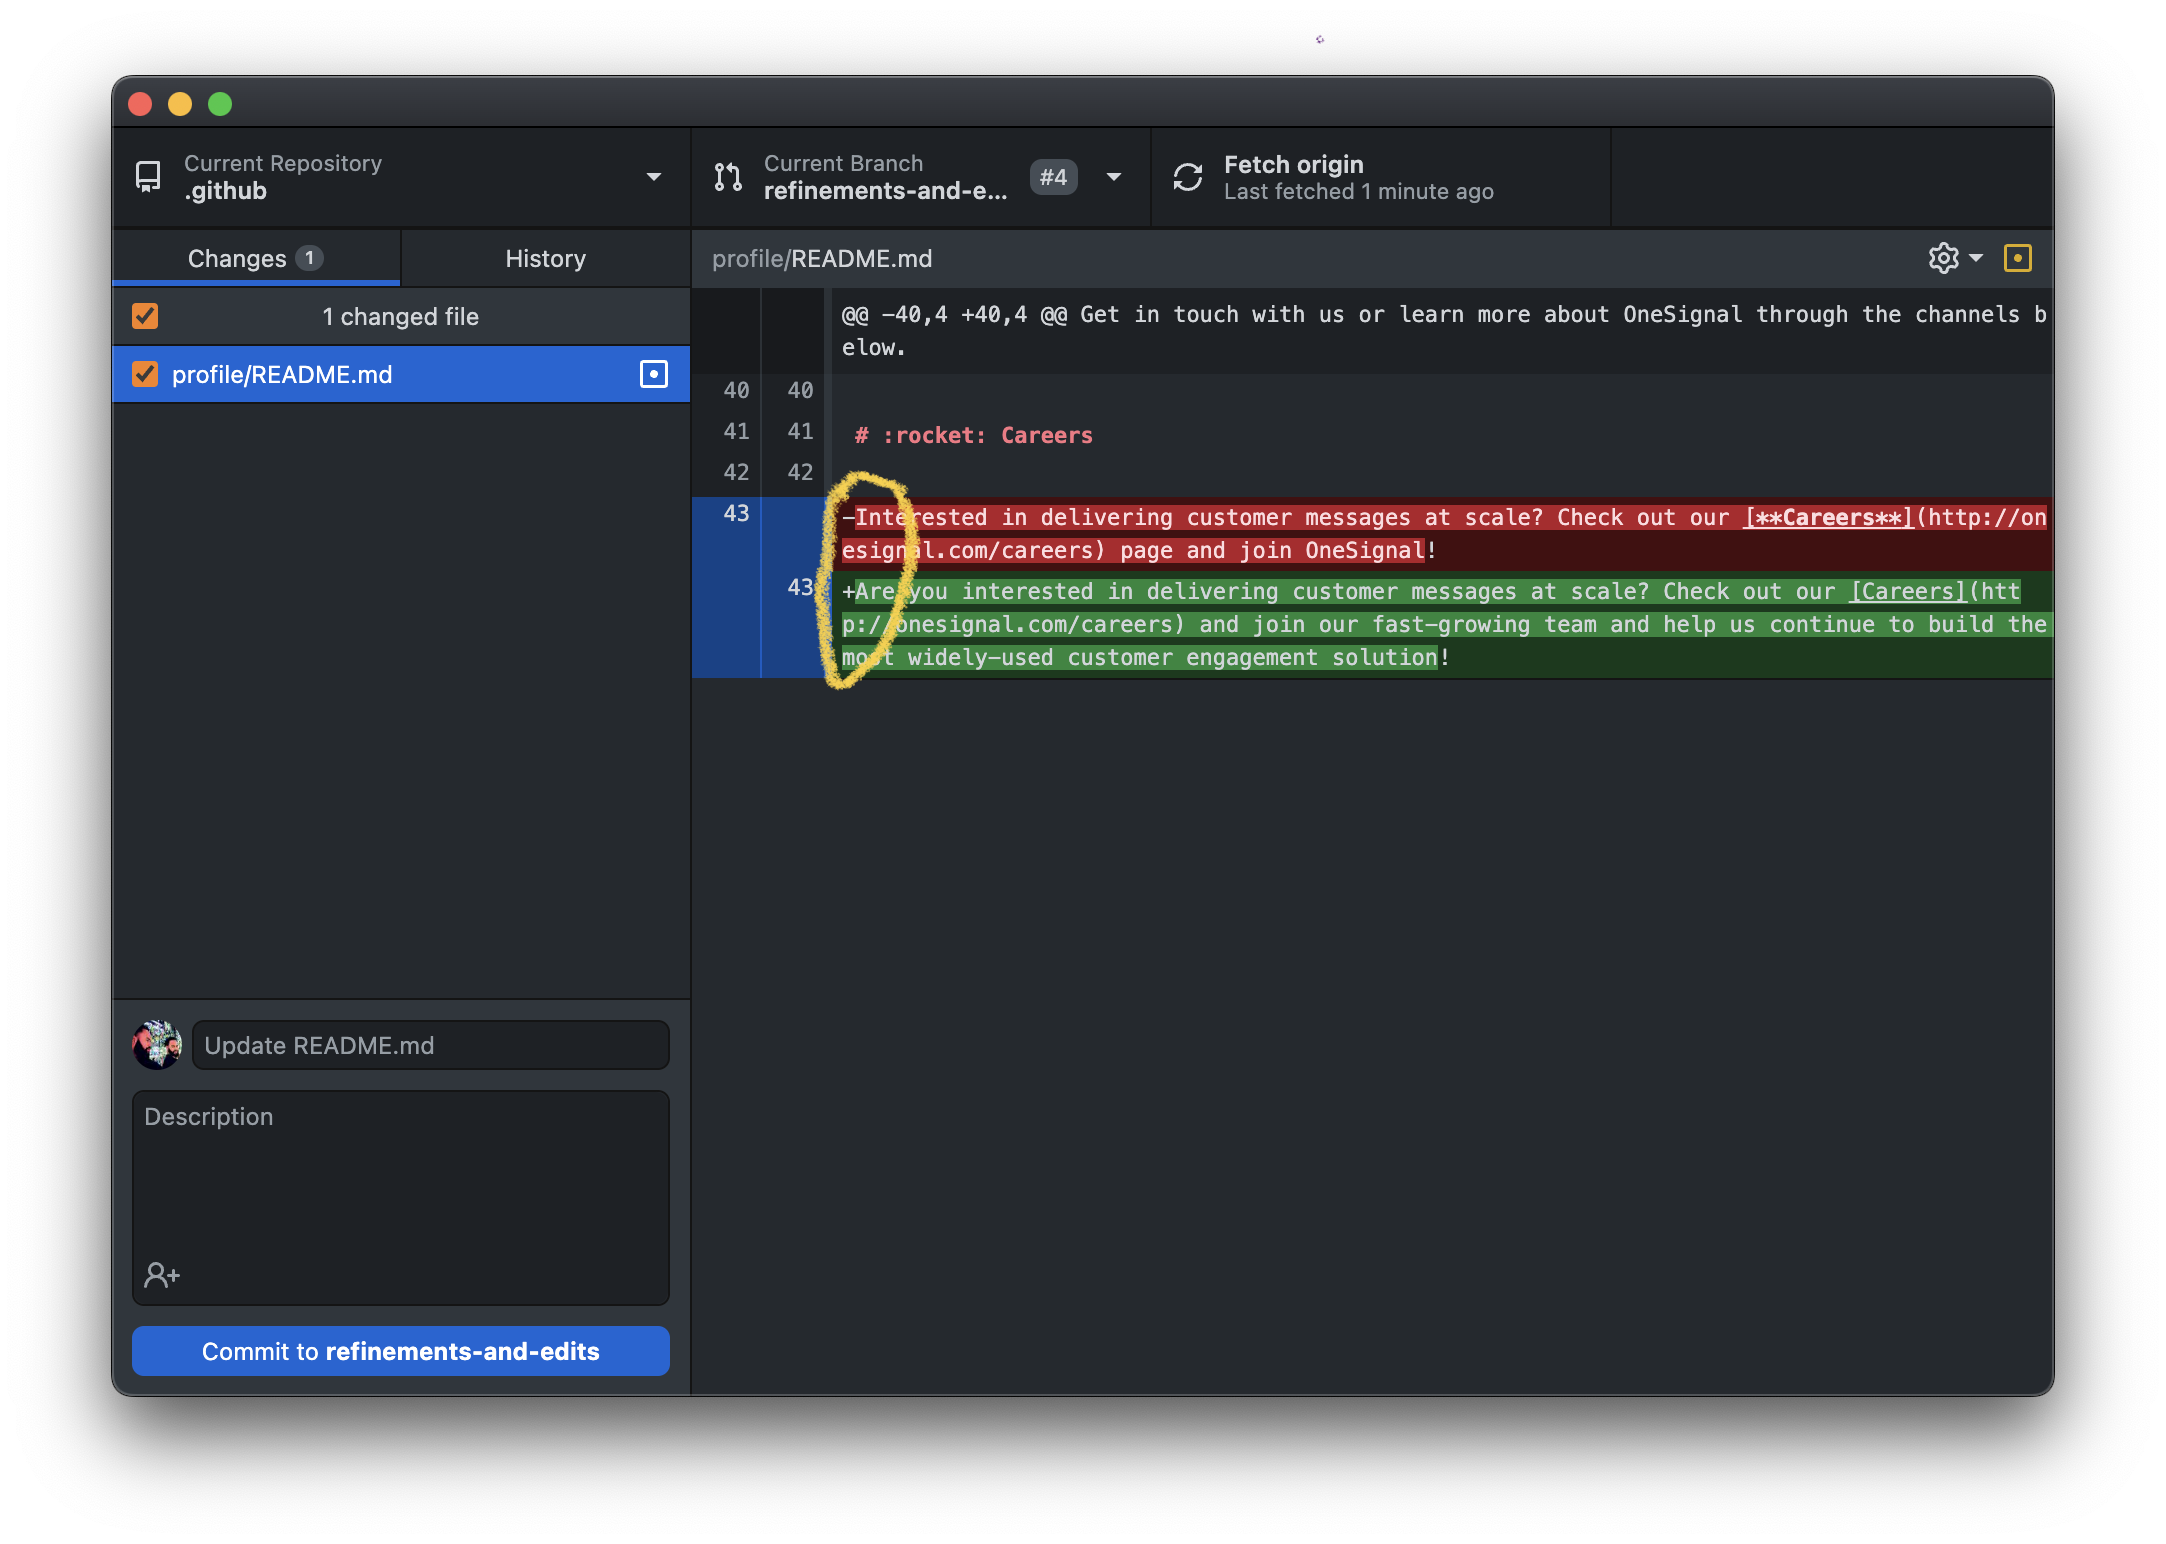Click the add co-authors person icon
The image size is (2166, 1544).
tap(161, 1274)
